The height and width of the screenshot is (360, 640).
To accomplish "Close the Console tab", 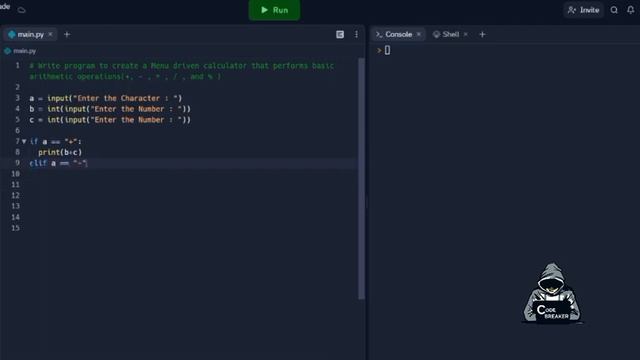I will coord(419,34).
